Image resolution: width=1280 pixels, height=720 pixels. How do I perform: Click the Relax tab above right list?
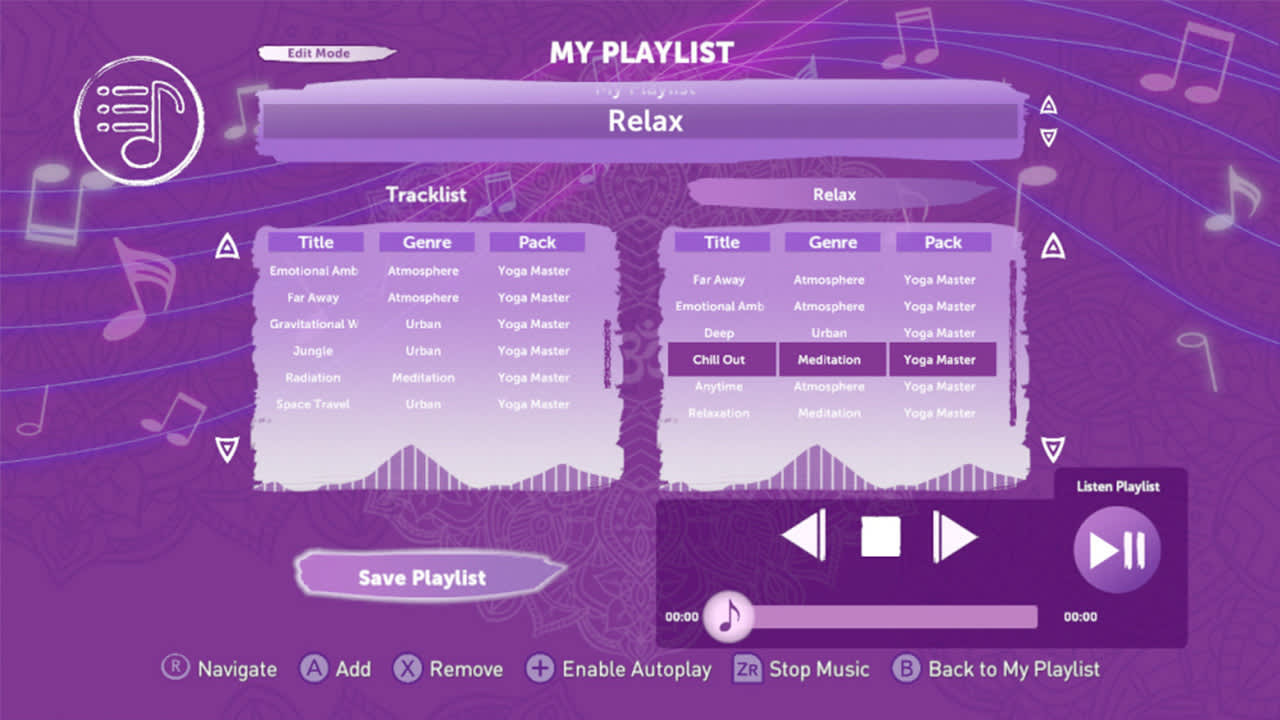point(834,195)
